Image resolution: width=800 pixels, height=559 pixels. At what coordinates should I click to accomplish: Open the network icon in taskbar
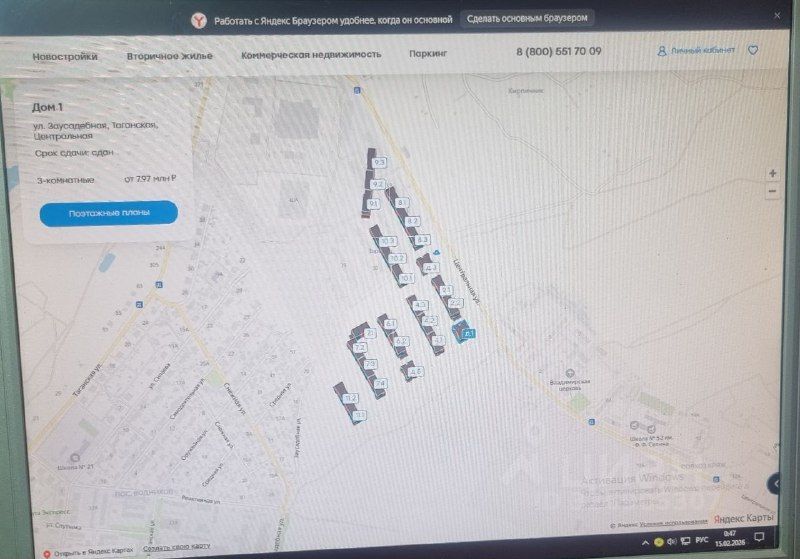pyautogui.click(x=686, y=541)
